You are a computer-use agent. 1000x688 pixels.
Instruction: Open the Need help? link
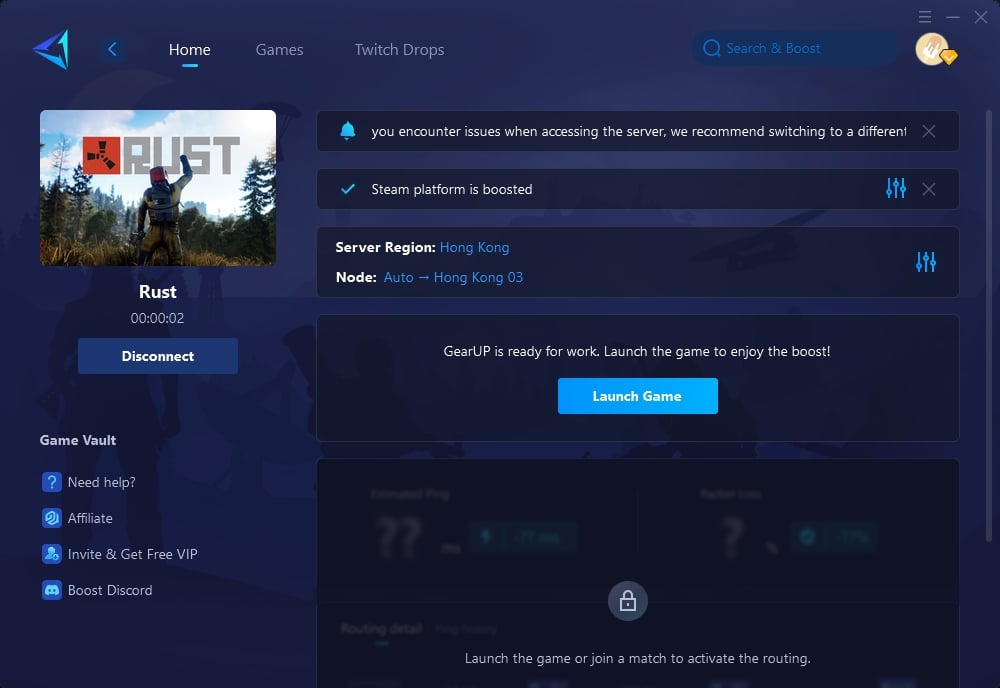pyautogui.click(x=101, y=482)
